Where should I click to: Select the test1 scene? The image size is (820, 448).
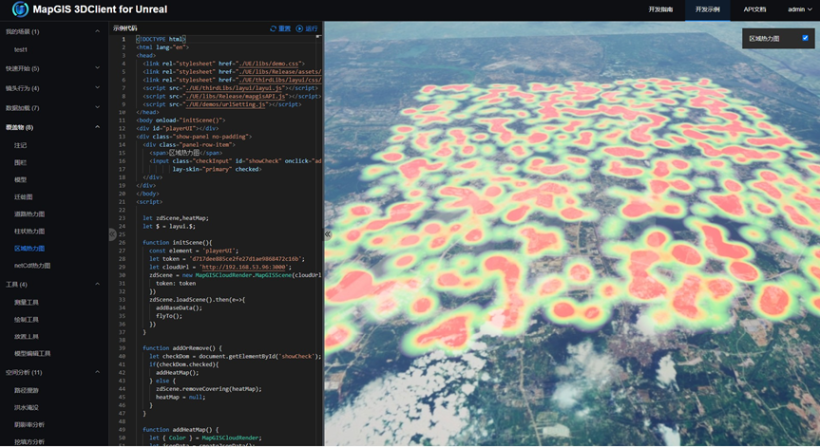coord(21,48)
